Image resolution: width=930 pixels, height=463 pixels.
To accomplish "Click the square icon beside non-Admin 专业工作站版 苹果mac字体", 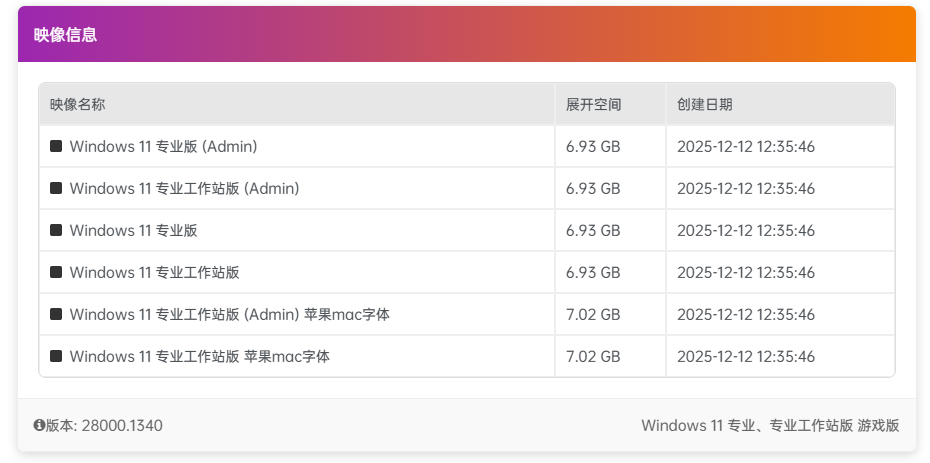I will point(56,356).
